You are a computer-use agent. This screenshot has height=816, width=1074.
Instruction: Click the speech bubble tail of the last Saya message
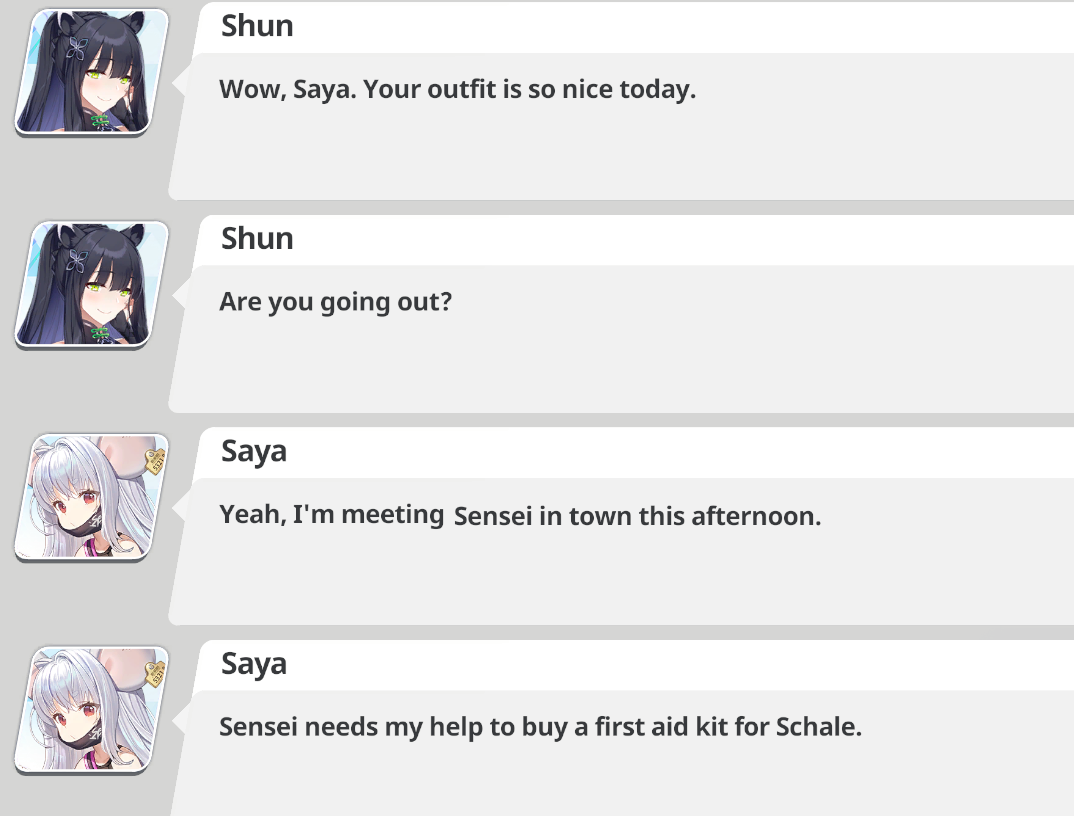click(180, 722)
